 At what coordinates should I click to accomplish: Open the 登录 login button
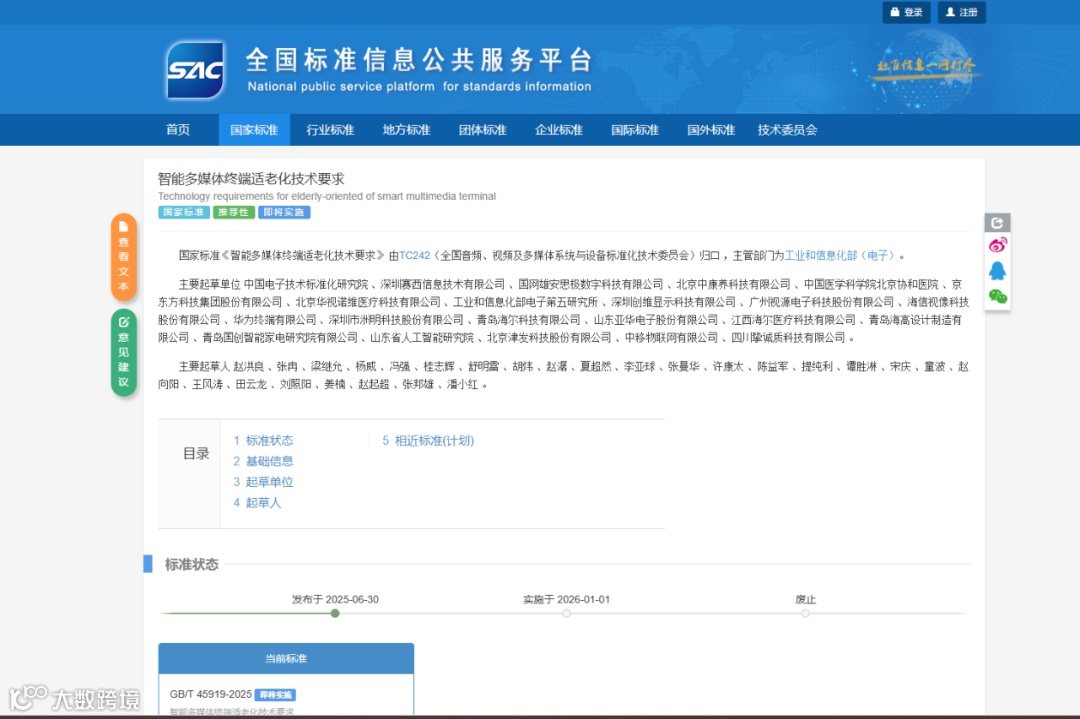[906, 12]
